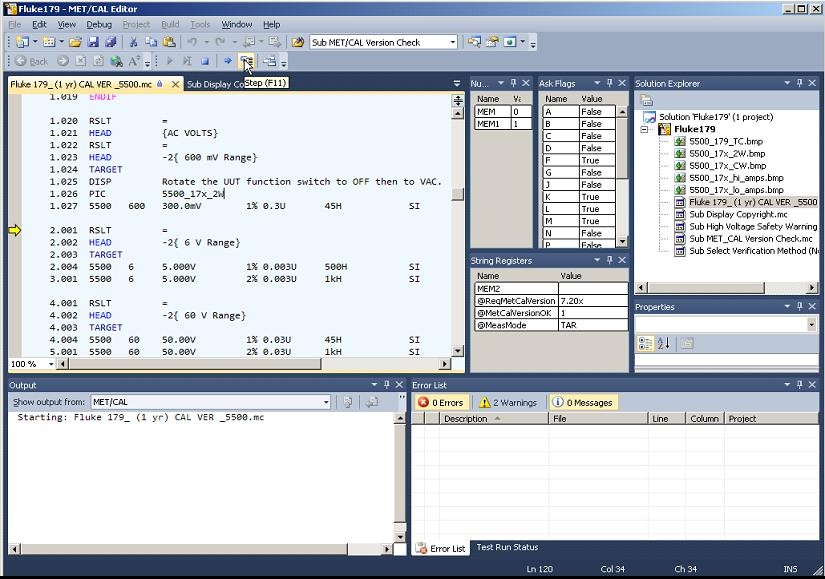Open the Properties object selector dropdown
Image resolution: width=825 pixels, height=579 pixels.
coord(811,325)
